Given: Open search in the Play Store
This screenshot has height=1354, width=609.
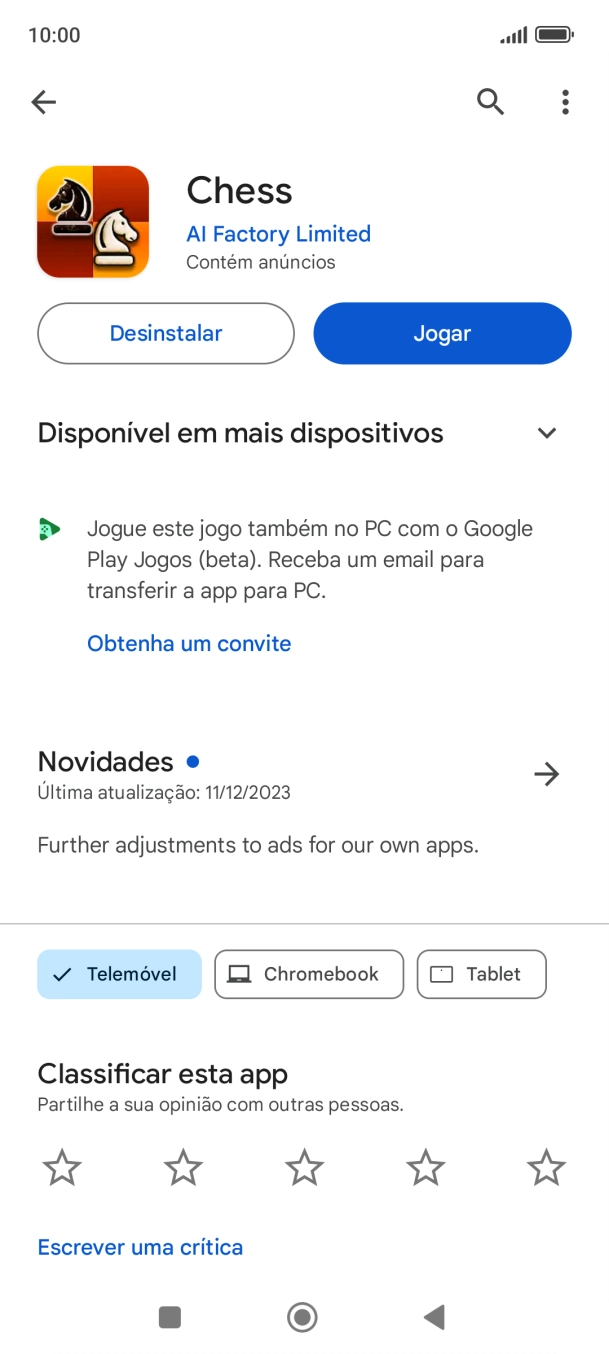Looking at the screenshot, I should (x=490, y=101).
